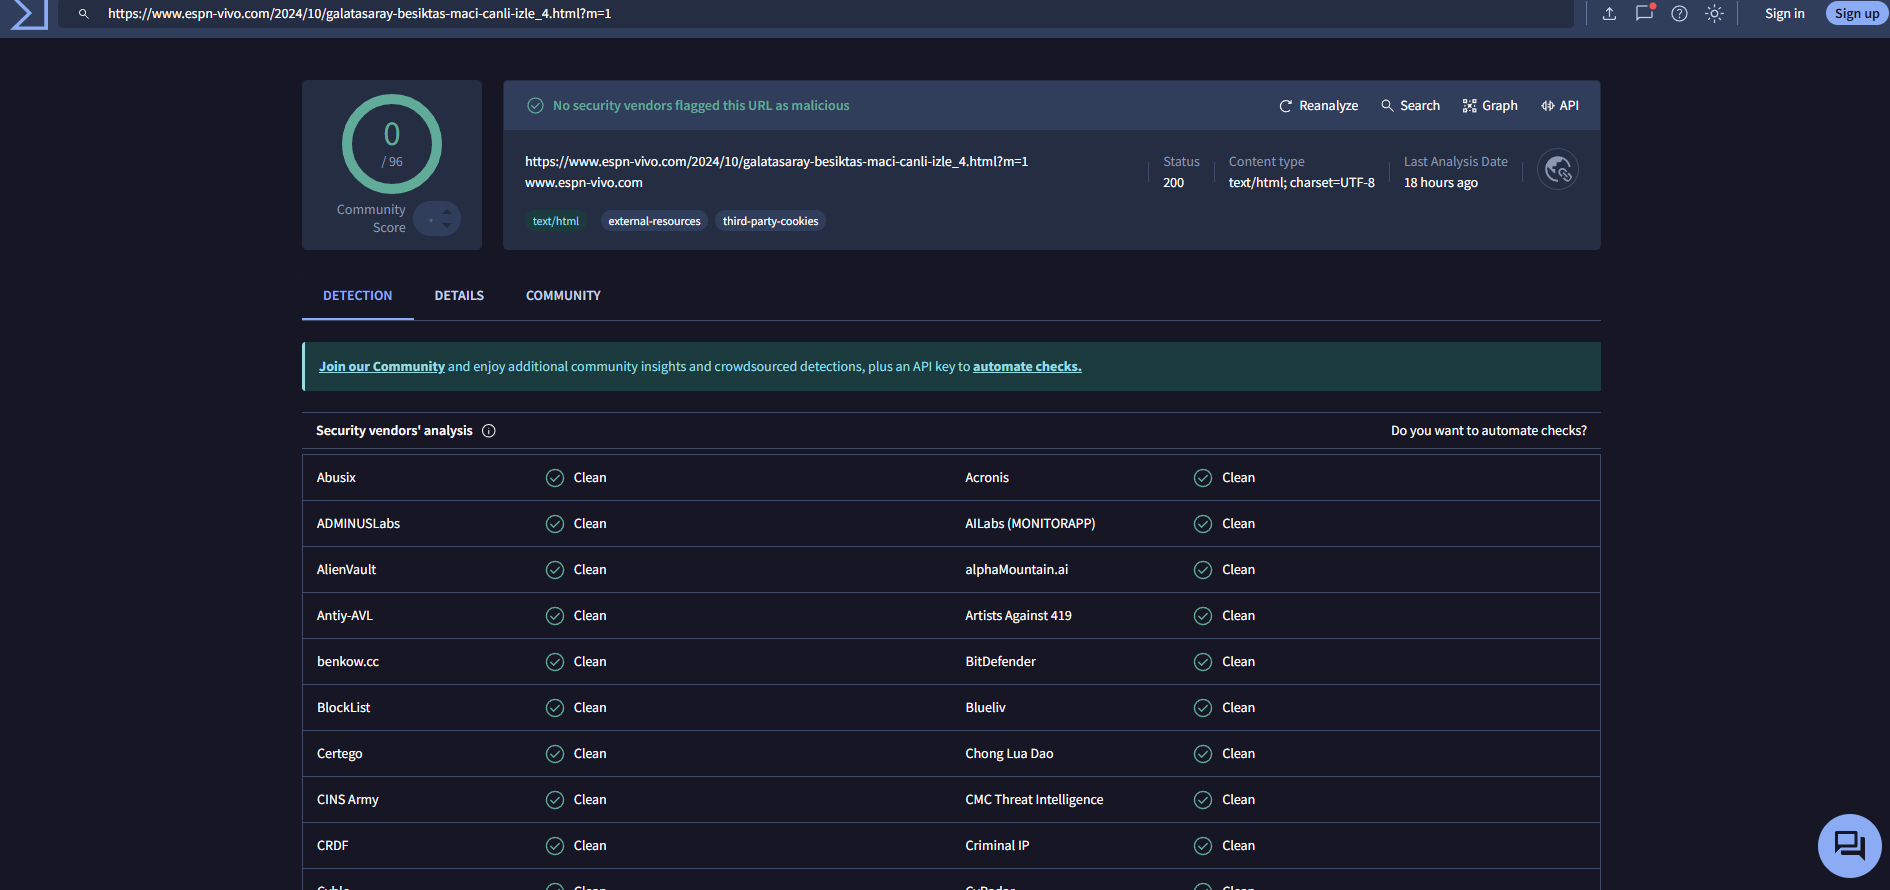The image size is (1890, 890).
Task: Click the API button
Action: 1559,106
